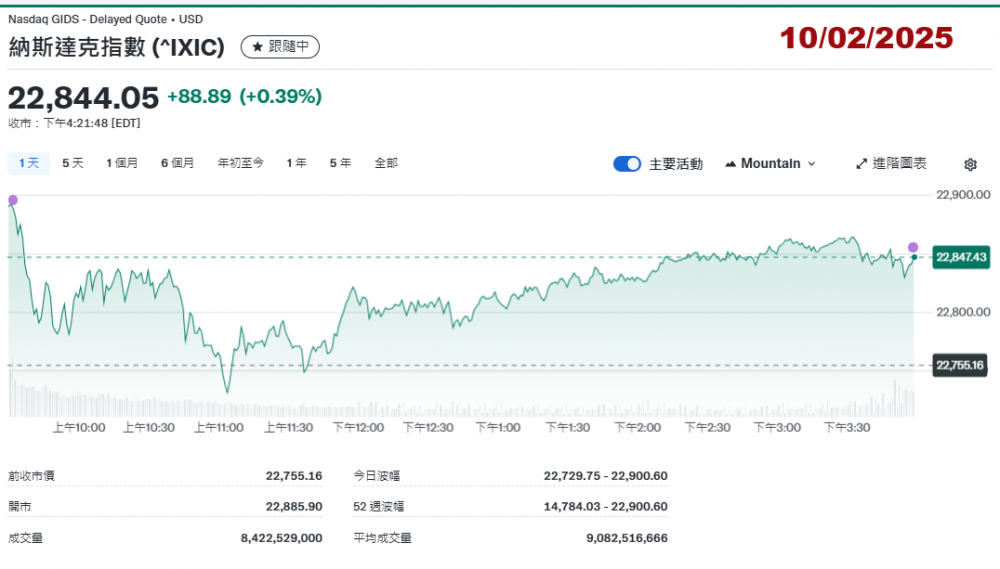
Task: Switch to the 5天 range
Action: click(73, 163)
